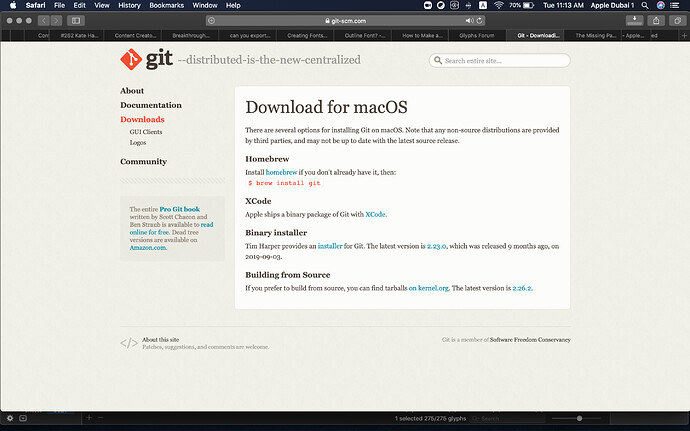Go back with Safari back arrow
This screenshot has height=431, width=690.
[44, 21]
